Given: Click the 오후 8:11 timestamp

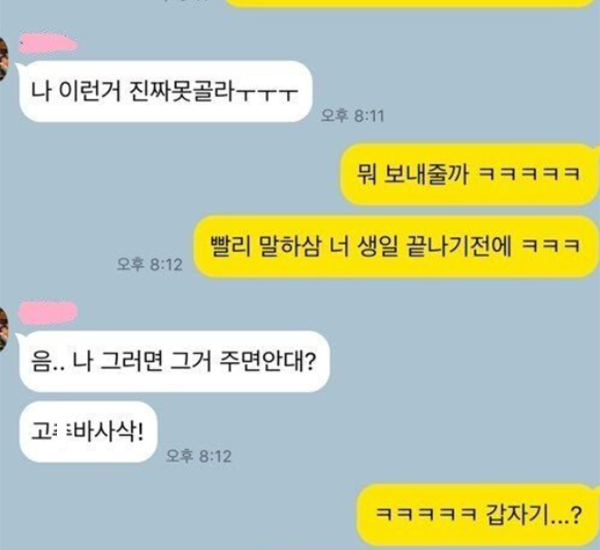Looking at the screenshot, I should [x=352, y=116].
